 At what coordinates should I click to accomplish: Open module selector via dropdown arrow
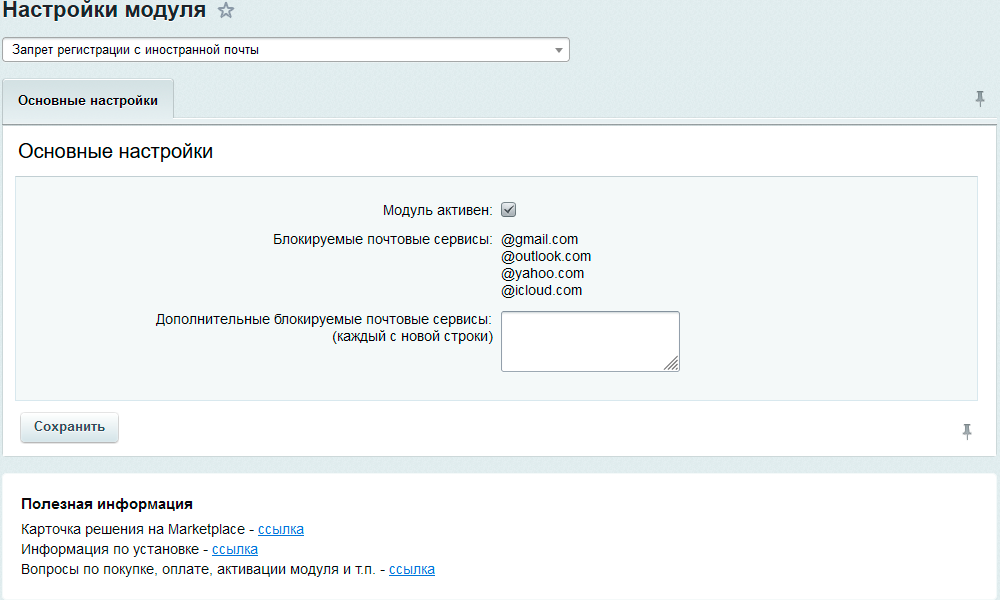click(558, 50)
